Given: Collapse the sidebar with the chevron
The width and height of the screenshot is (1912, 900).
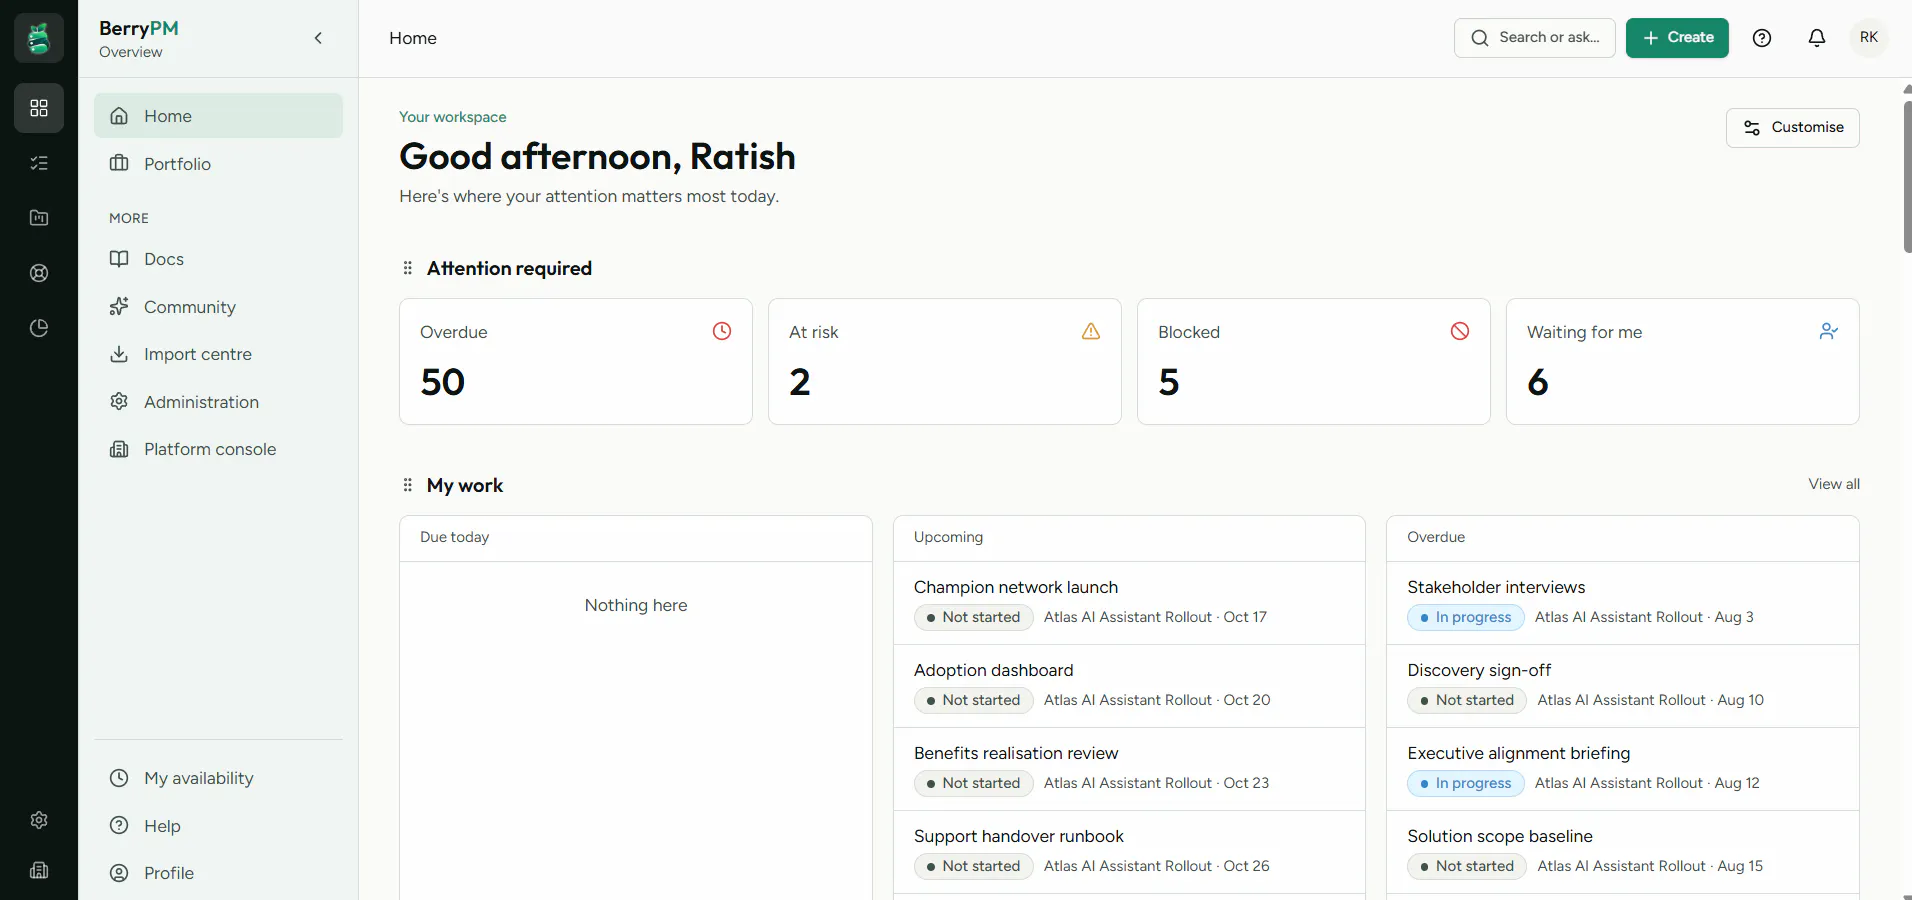Looking at the screenshot, I should 318,38.
